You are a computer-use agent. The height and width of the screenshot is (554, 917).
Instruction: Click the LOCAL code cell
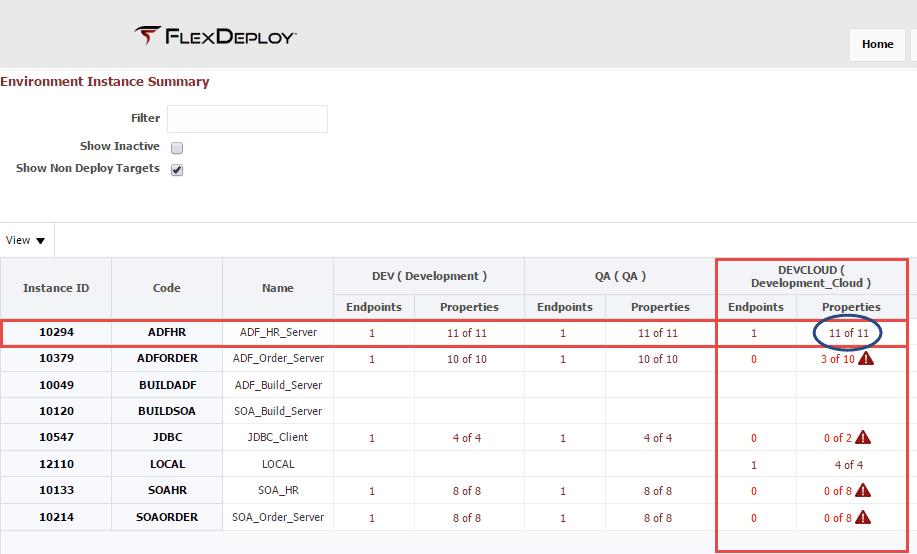click(167, 464)
